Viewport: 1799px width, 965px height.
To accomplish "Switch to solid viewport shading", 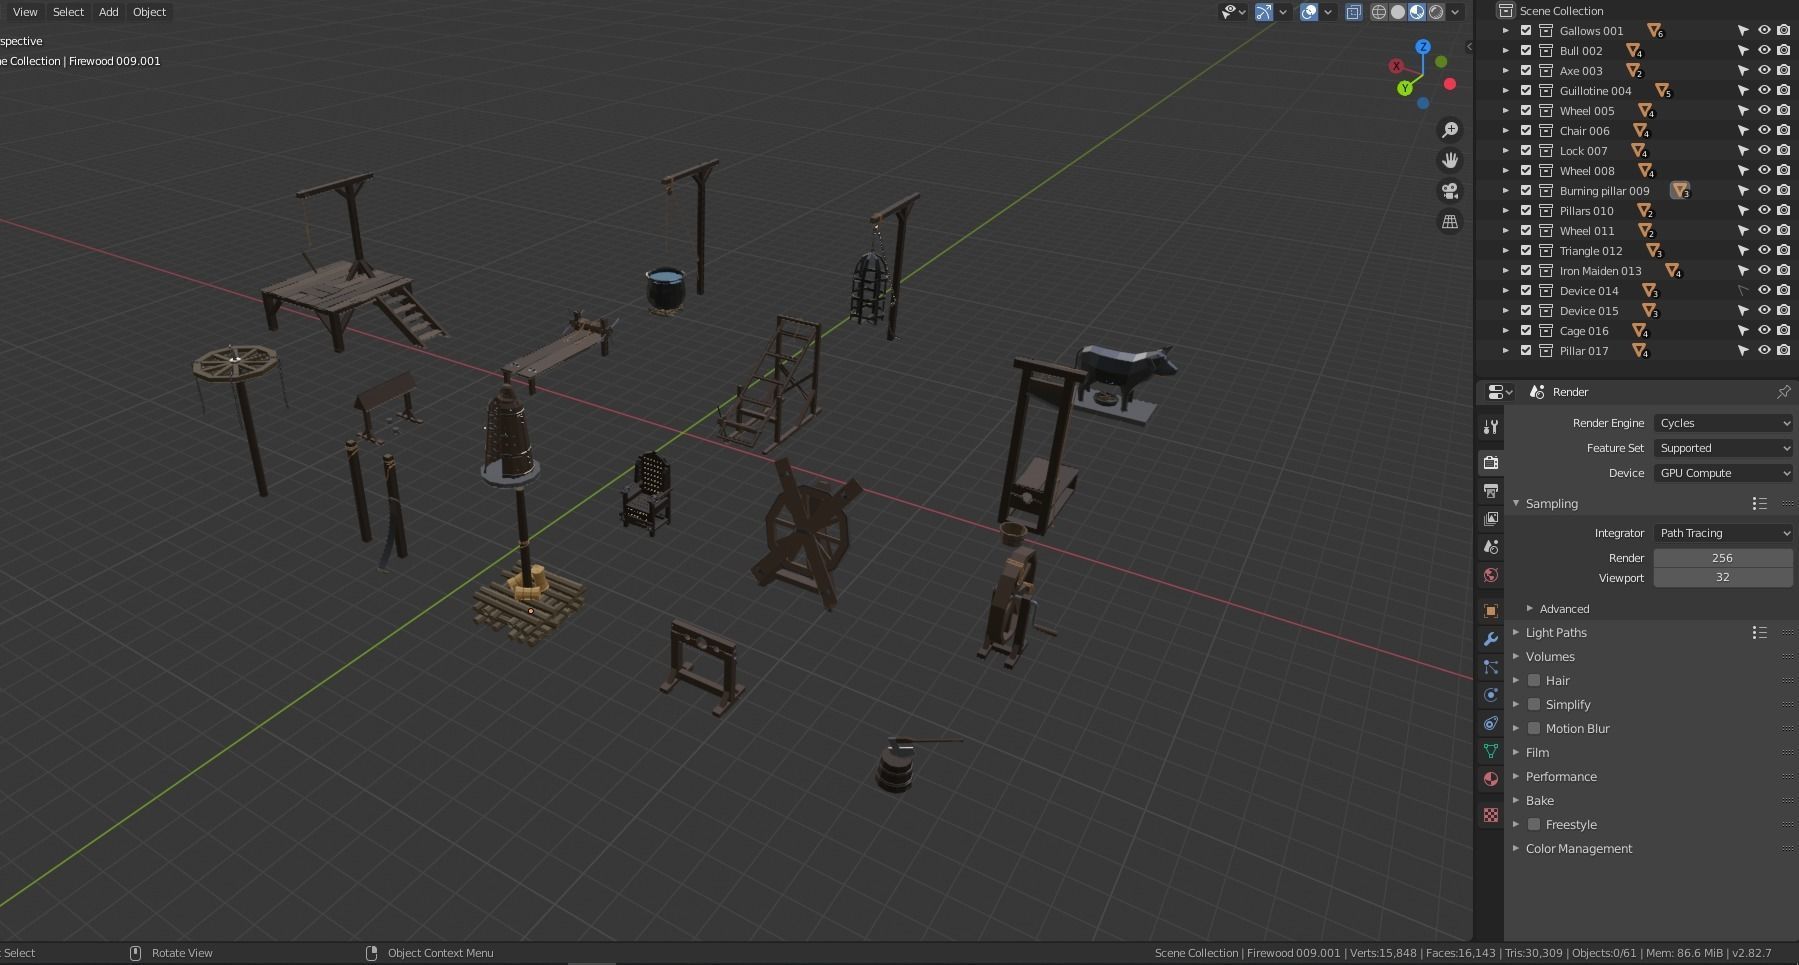I will coord(1398,12).
